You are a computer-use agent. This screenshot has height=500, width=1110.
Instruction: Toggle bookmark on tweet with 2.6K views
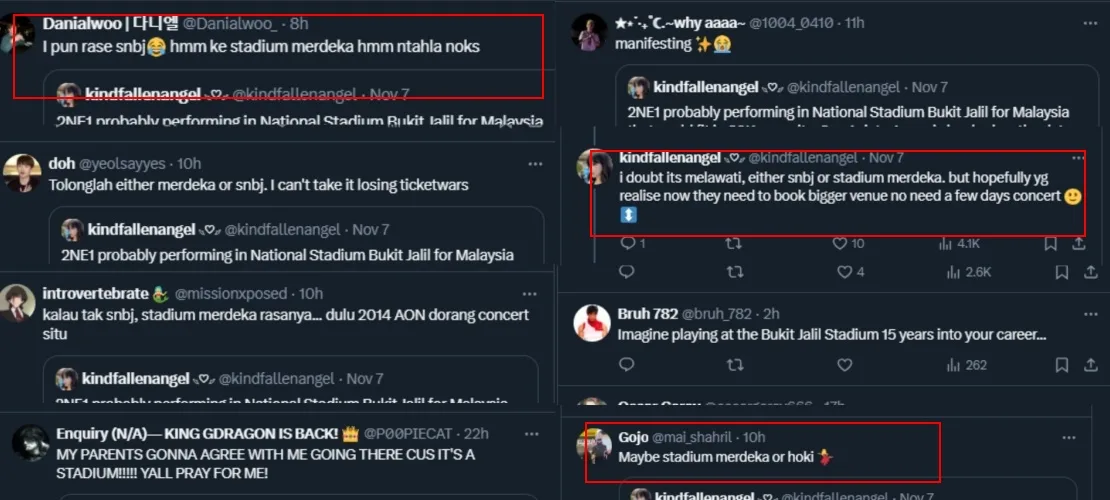(x=1050, y=271)
